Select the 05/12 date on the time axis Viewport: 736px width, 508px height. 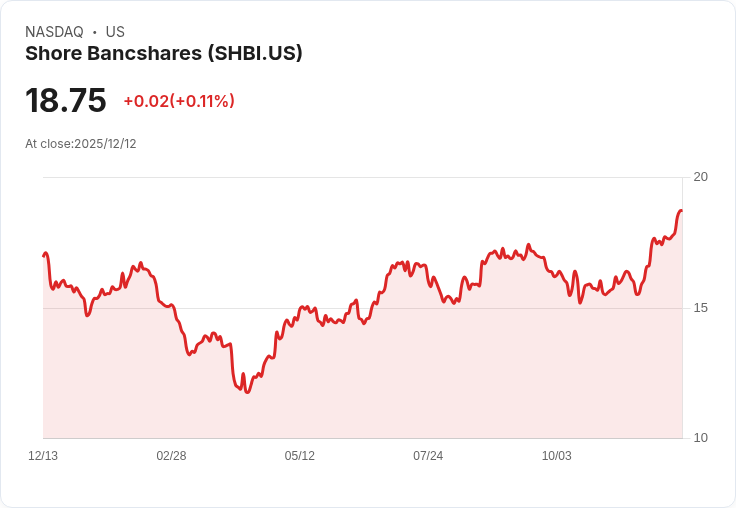300,456
